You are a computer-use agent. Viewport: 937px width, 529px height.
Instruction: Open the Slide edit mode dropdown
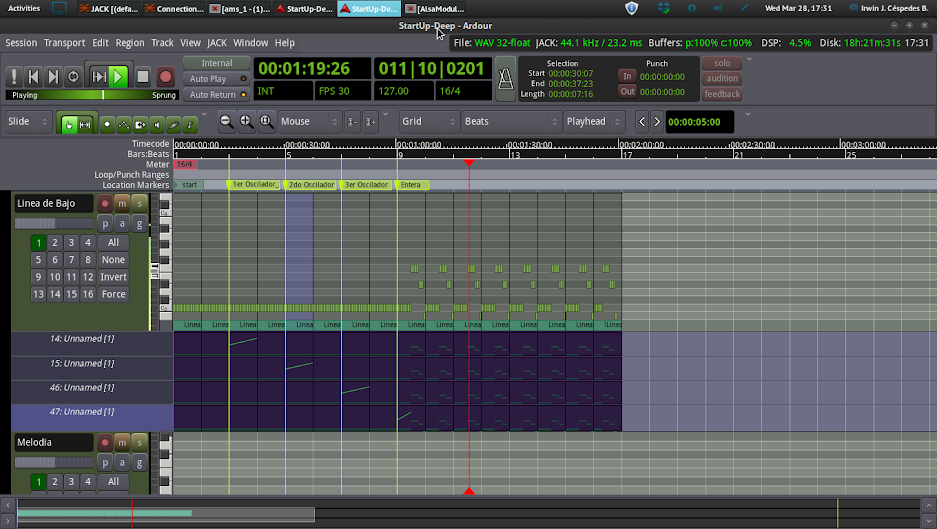pos(29,122)
